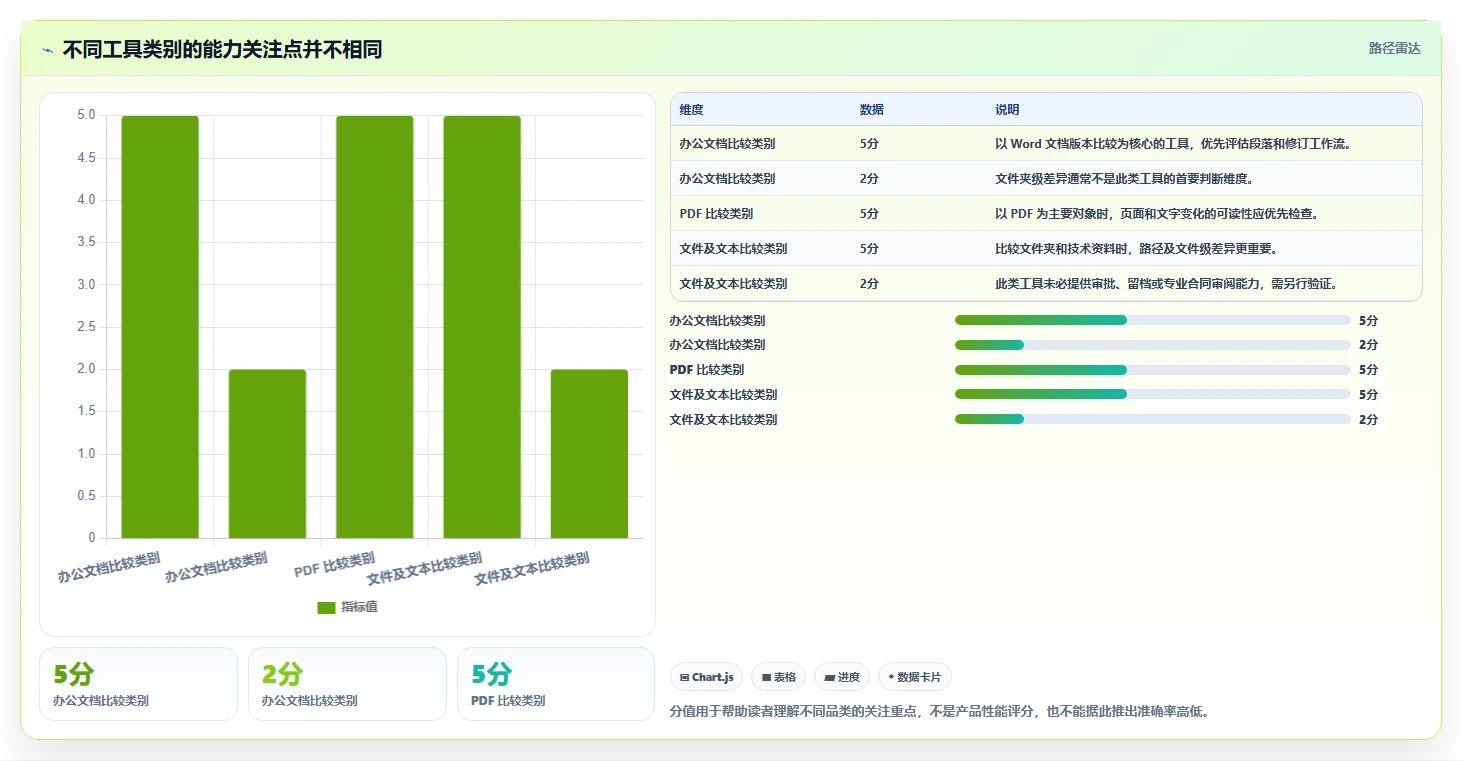Select the 表格 tag
This screenshot has height=761, width=1462.
pyautogui.click(x=778, y=677)
